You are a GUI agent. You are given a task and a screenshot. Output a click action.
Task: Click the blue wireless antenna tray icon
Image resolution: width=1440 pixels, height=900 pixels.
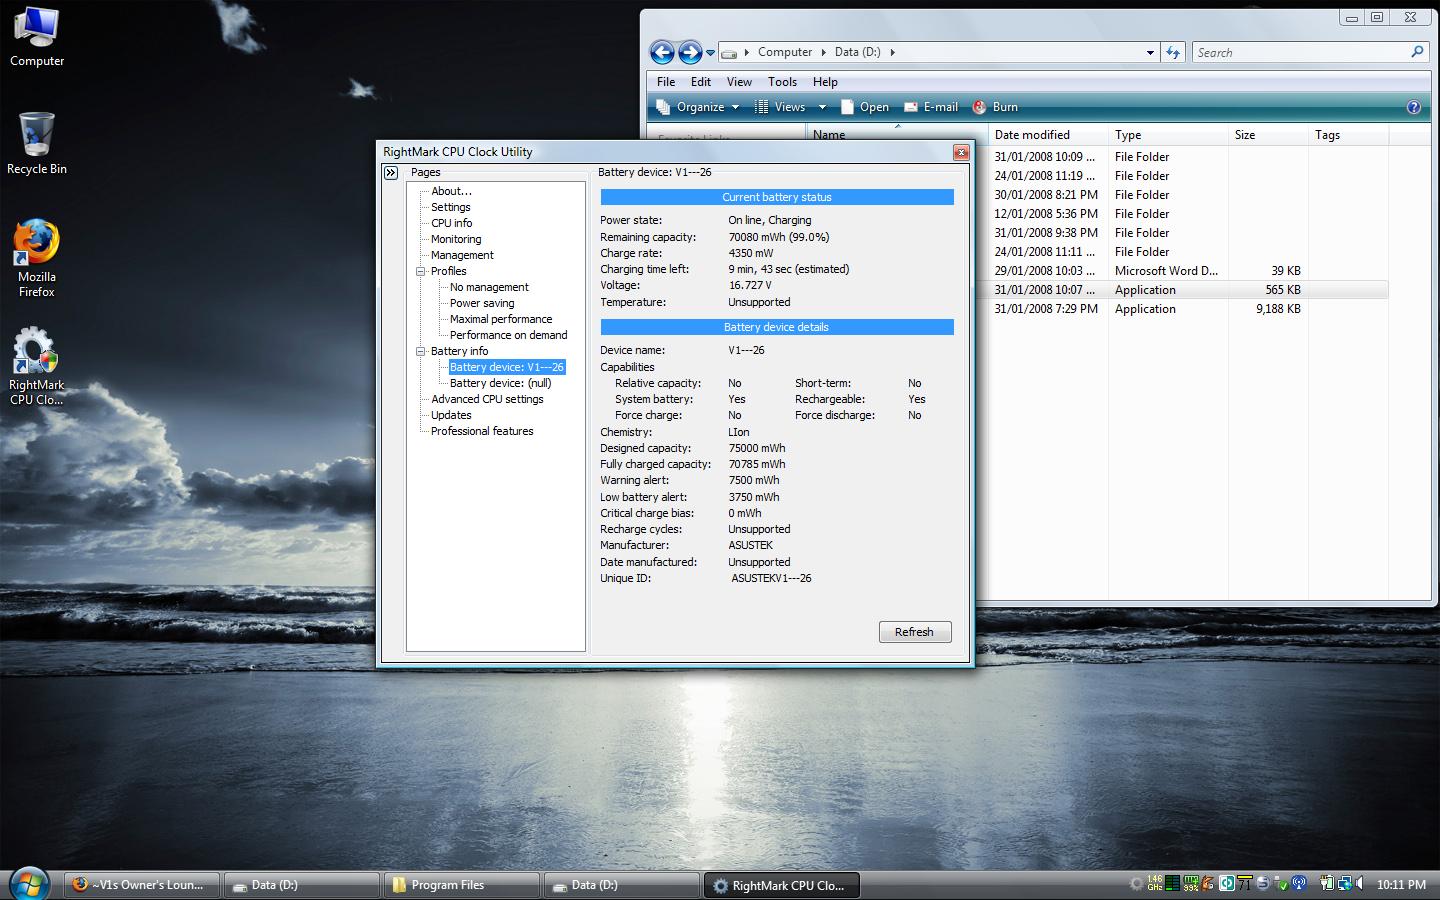[1299, 884]
